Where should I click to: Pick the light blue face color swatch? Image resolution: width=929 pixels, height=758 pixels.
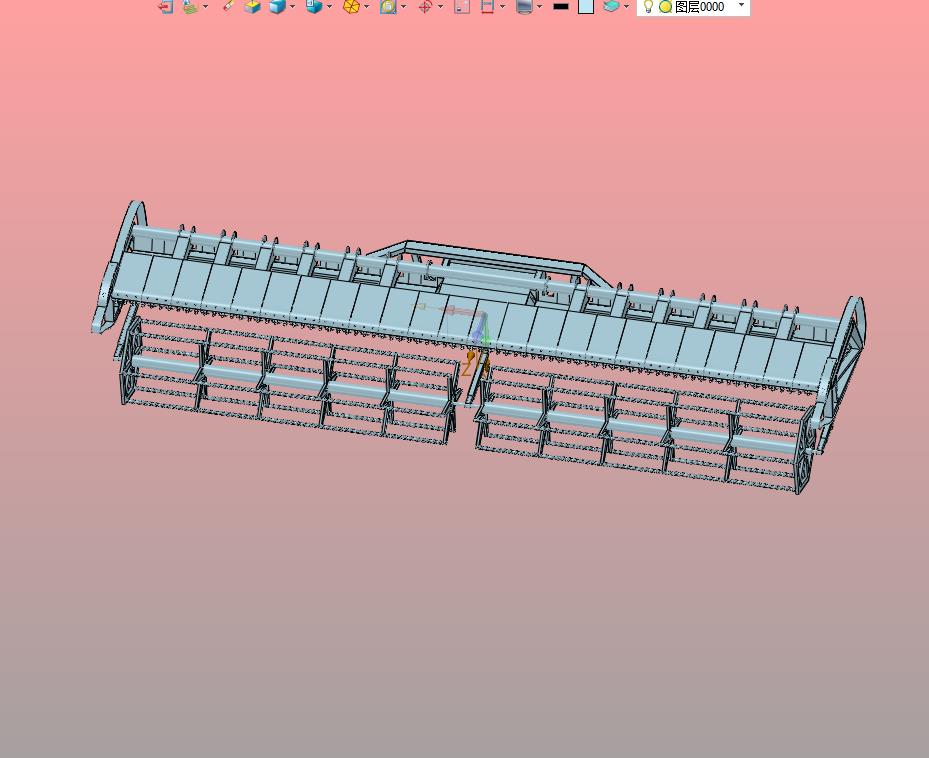[x=585, y=7]
